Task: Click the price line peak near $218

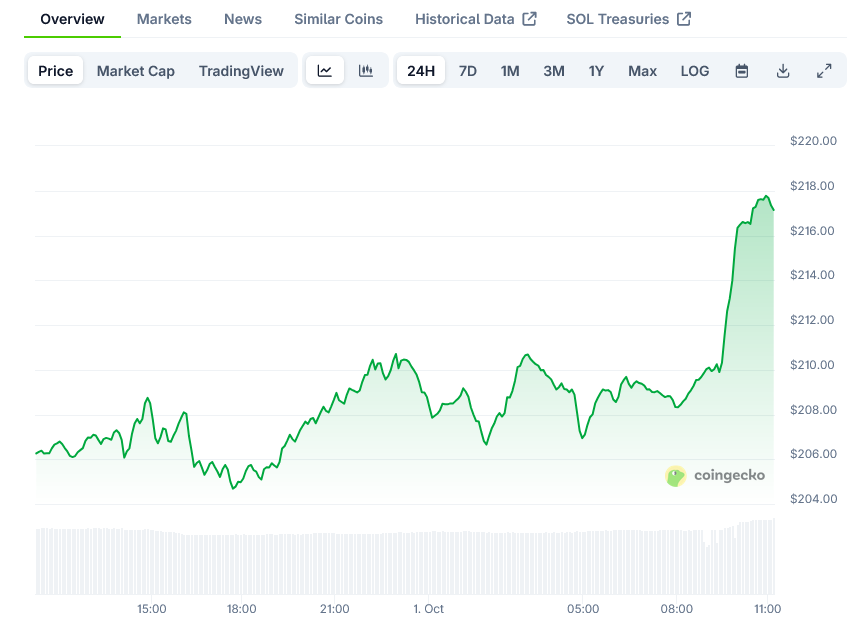Action: [766, 197]
